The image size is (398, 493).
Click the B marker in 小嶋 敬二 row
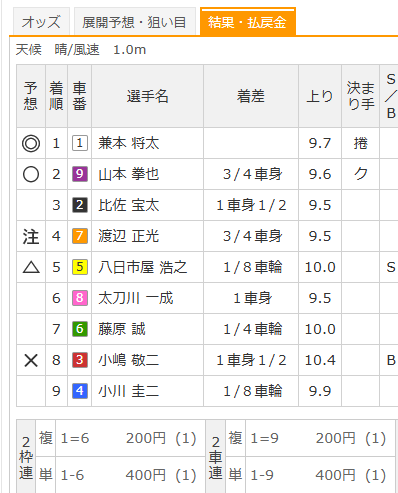click(391, 360)
